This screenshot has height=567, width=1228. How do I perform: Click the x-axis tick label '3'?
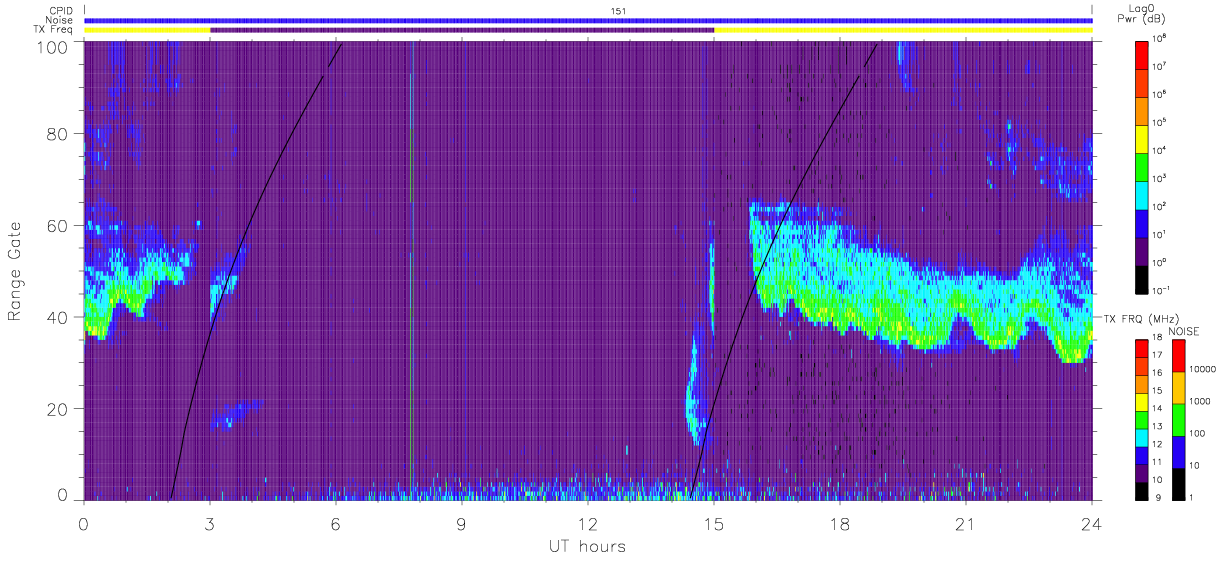click(210, 523)
